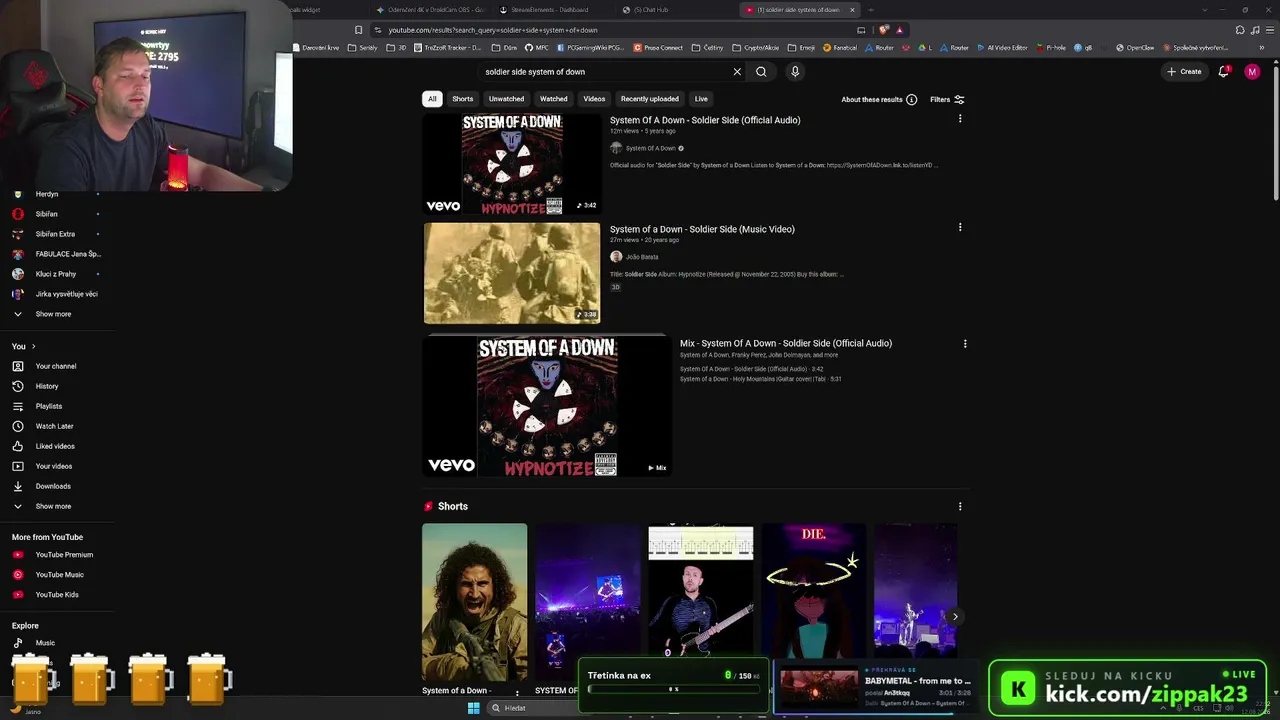Open the Pi-hole bookmark
The width and height of the screenshot is (1280, 720).
point(1051,47)
